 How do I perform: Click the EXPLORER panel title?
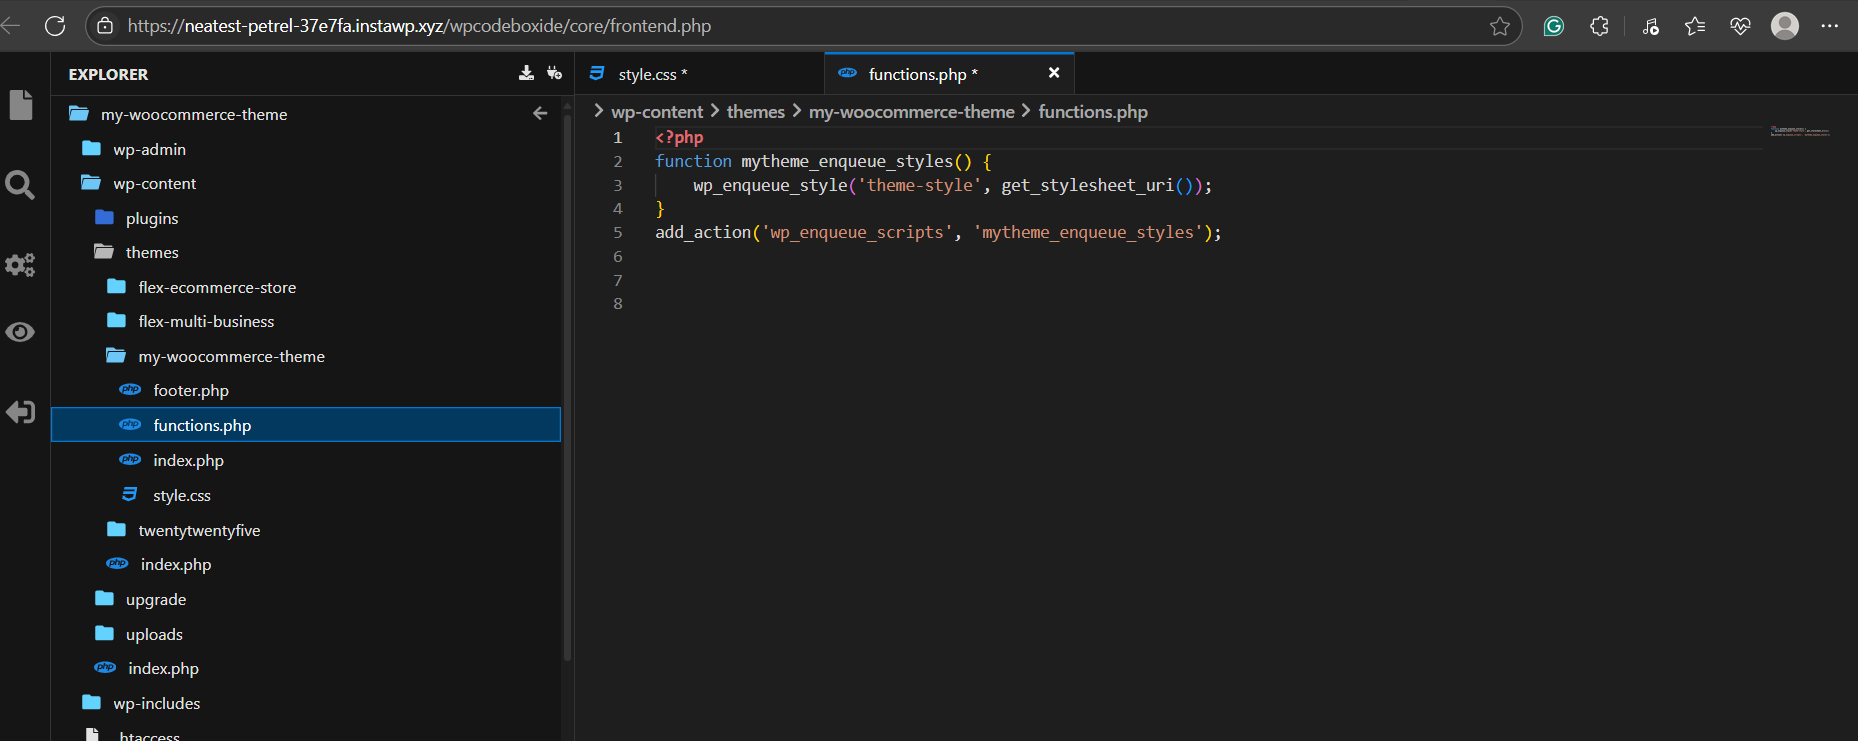[x=108, y=74]
